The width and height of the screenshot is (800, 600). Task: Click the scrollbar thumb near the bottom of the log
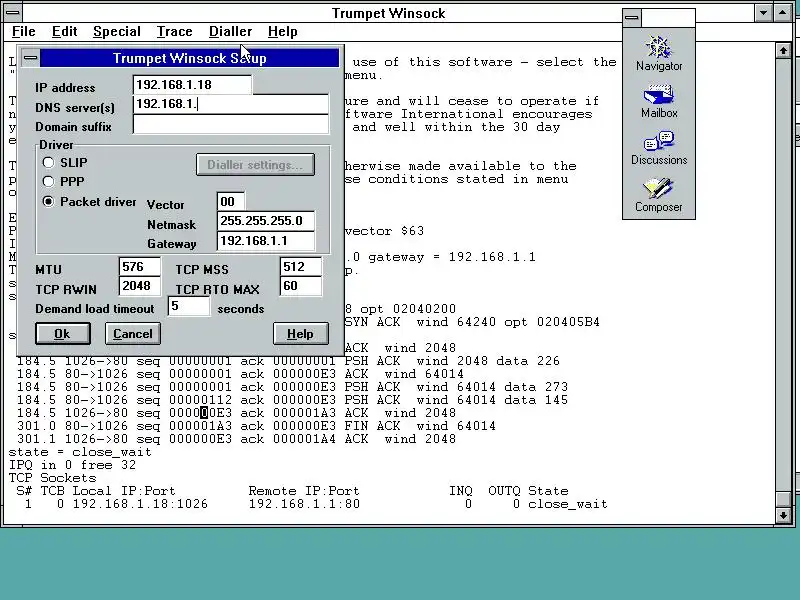pos(783,500)
